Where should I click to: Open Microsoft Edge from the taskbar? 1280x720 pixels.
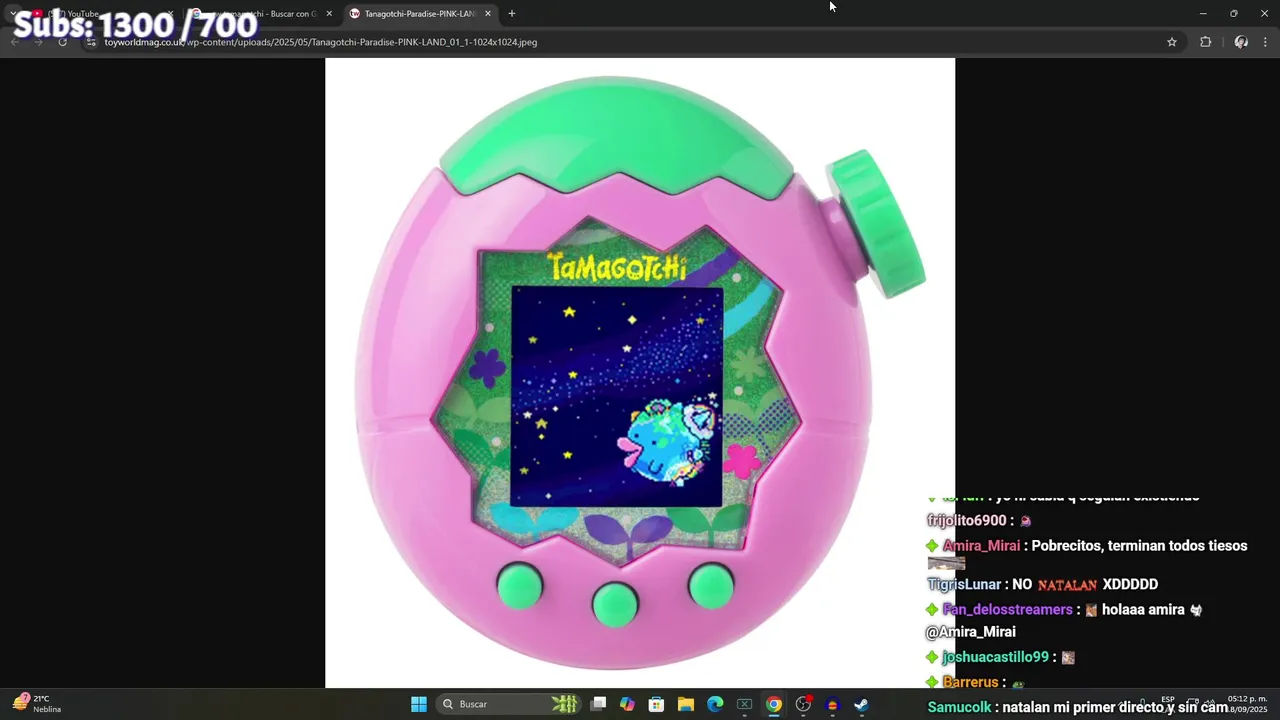pos(715,704)
